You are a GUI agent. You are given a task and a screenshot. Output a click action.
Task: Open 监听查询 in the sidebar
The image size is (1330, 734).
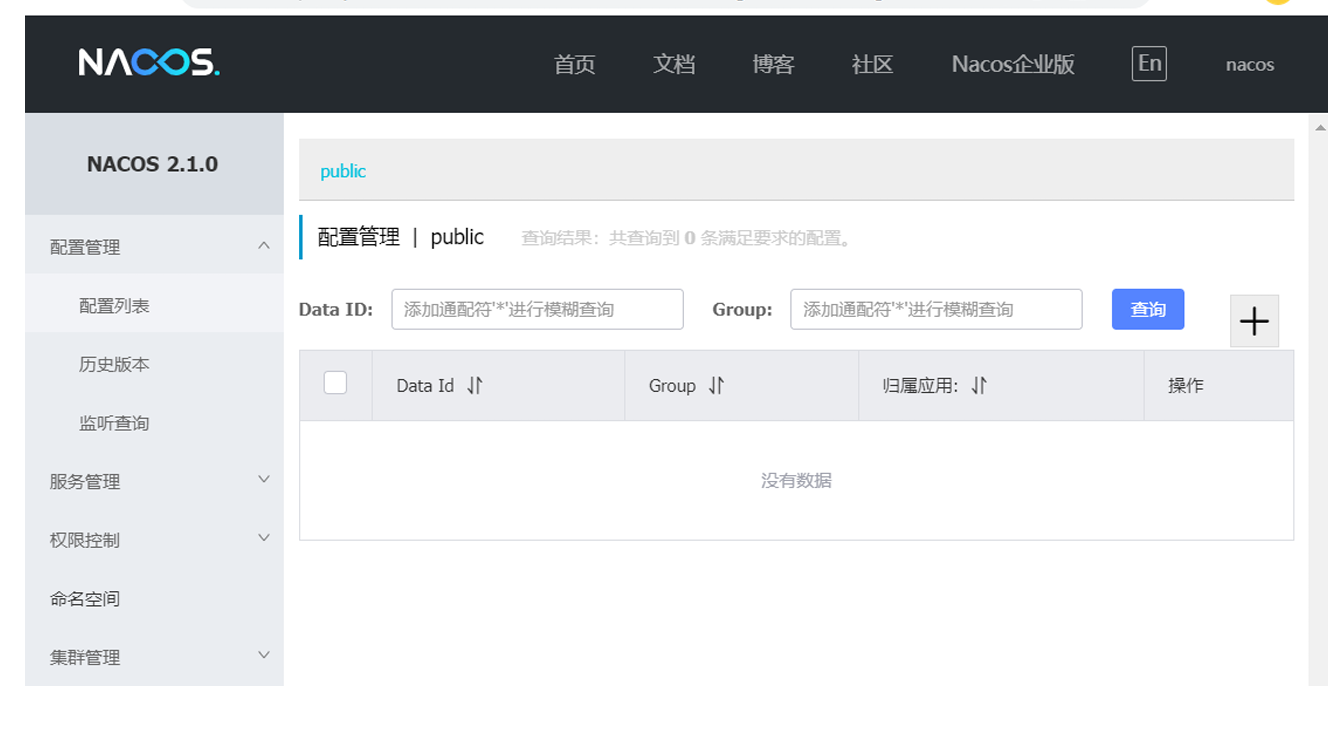tap(114, 423)
